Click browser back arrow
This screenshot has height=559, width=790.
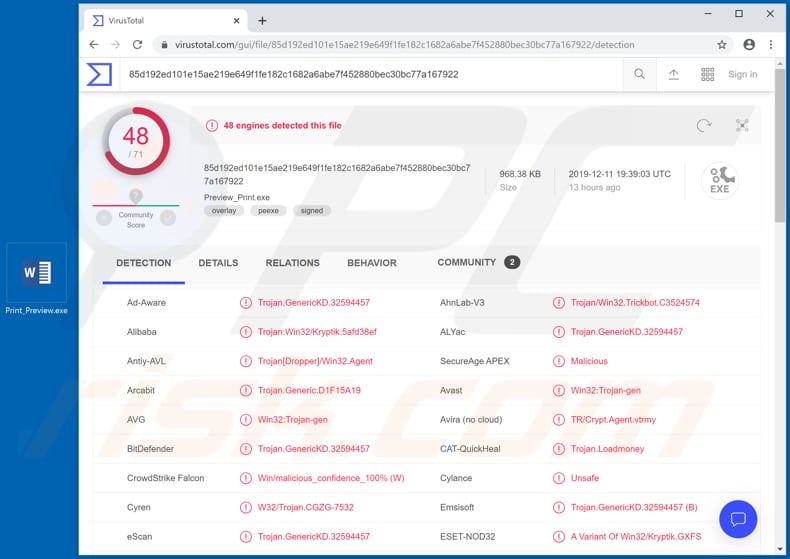pos(94,44)
